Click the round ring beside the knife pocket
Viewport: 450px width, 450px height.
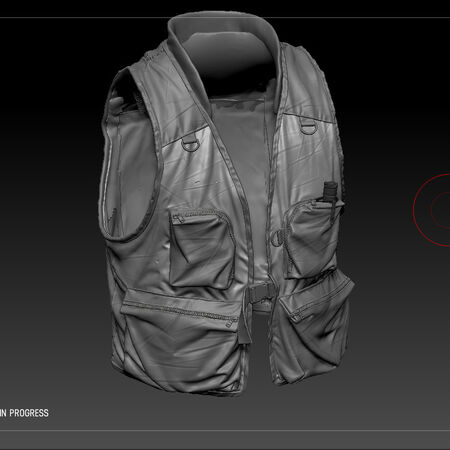coord(277,238)
